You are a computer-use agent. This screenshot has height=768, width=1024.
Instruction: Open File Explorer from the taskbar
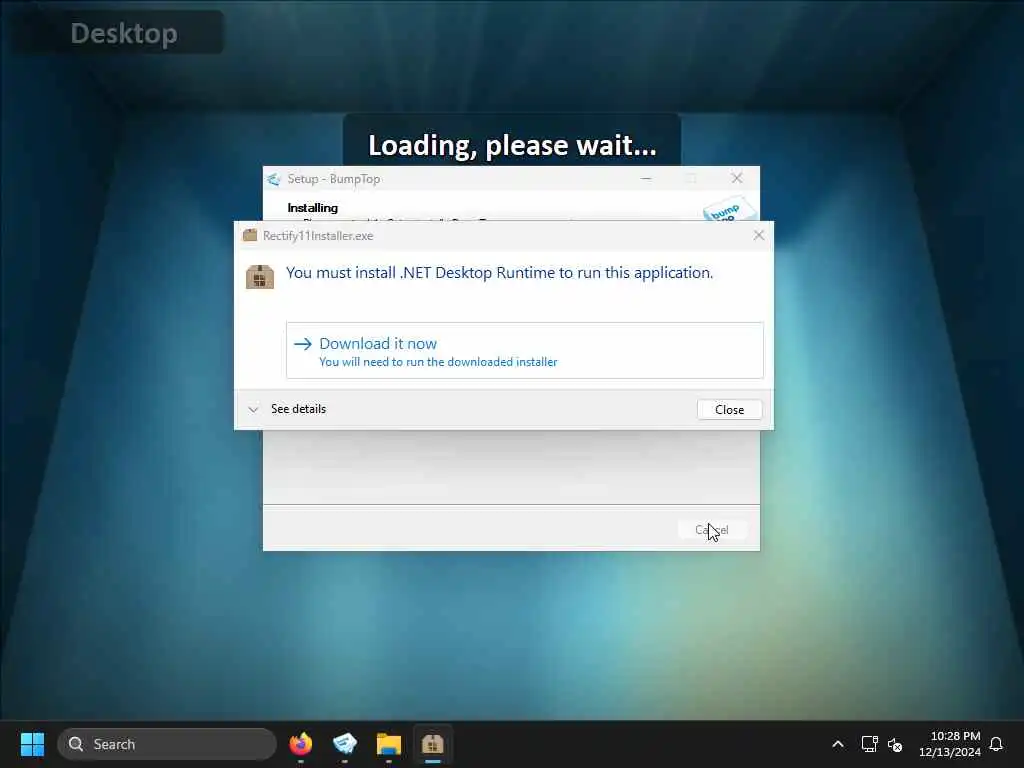click(x=389, y=744)
